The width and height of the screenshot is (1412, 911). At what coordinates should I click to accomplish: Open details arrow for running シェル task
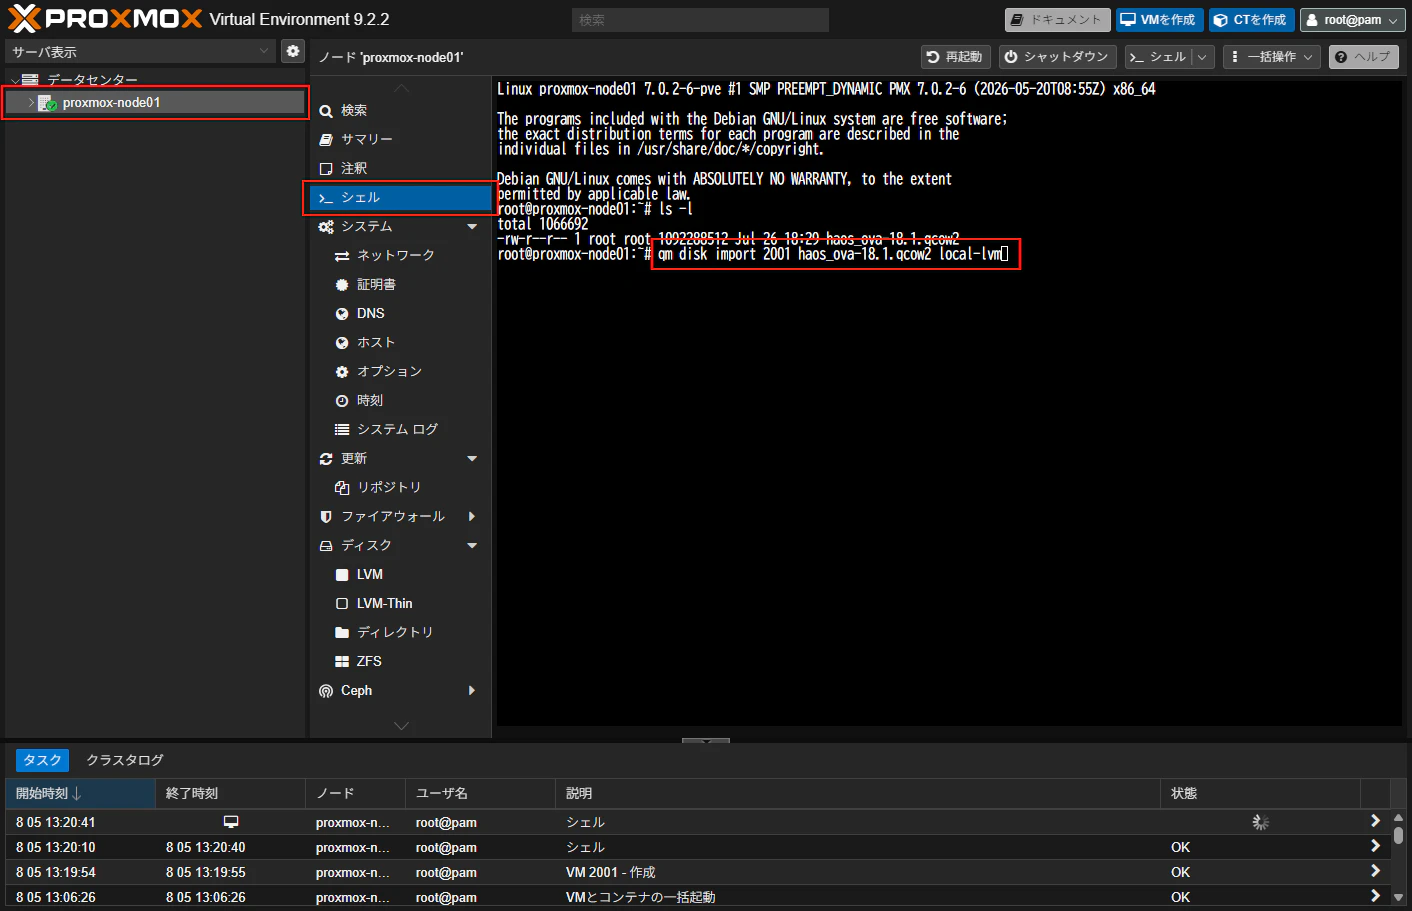(x=1375, y=822)
